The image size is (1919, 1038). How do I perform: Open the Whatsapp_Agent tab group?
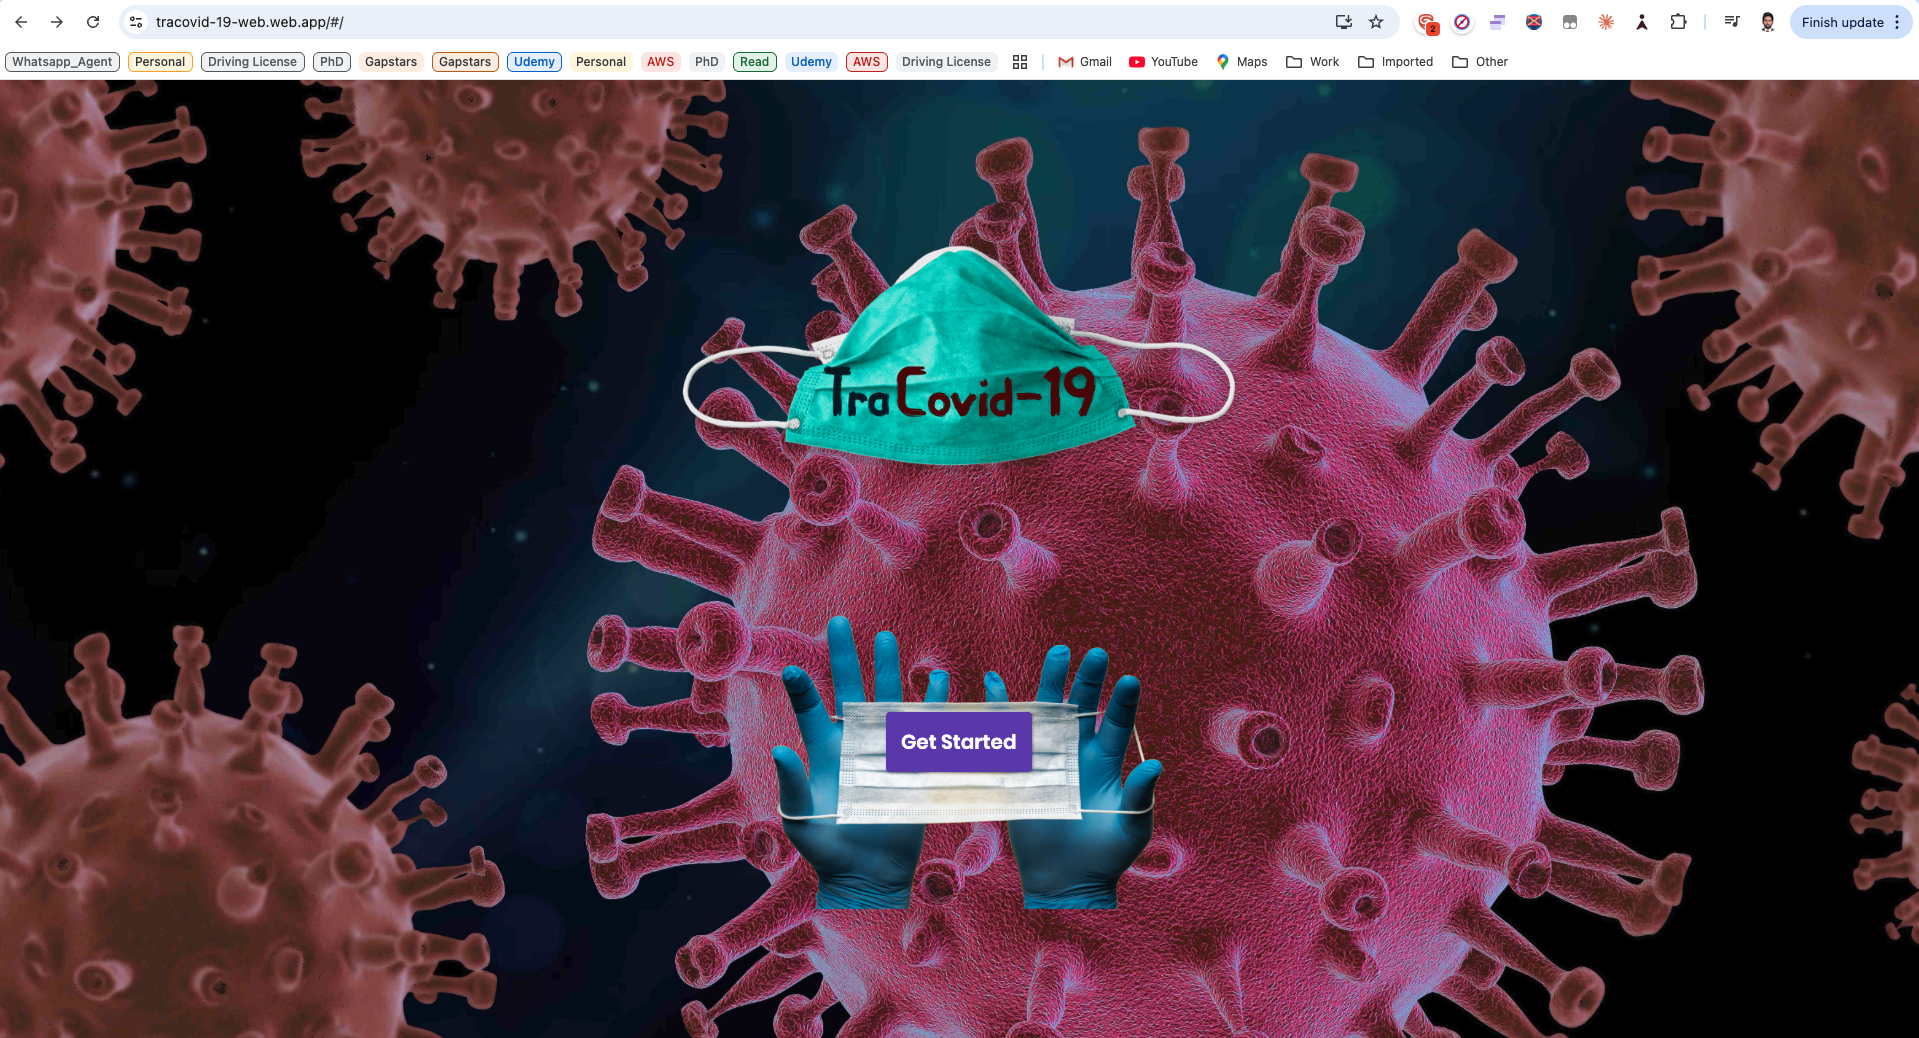pyautogui.click(x=62, y=62)
